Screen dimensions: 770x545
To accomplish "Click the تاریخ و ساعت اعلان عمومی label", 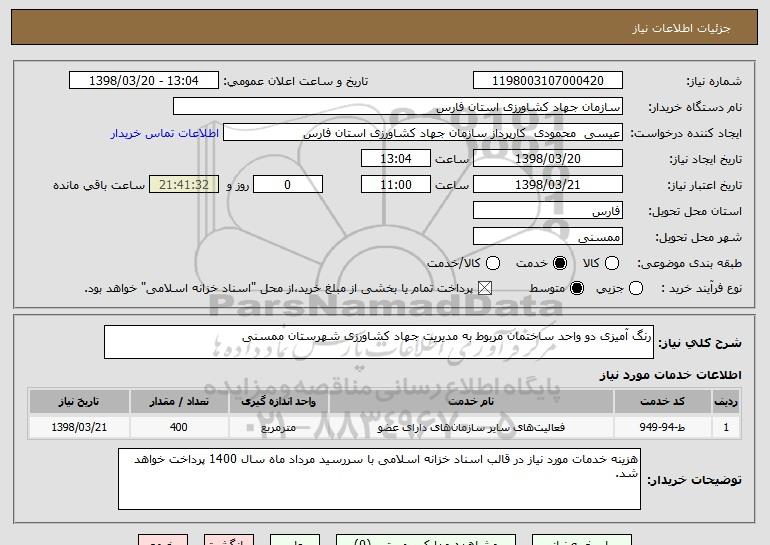I will pos(296,82).
